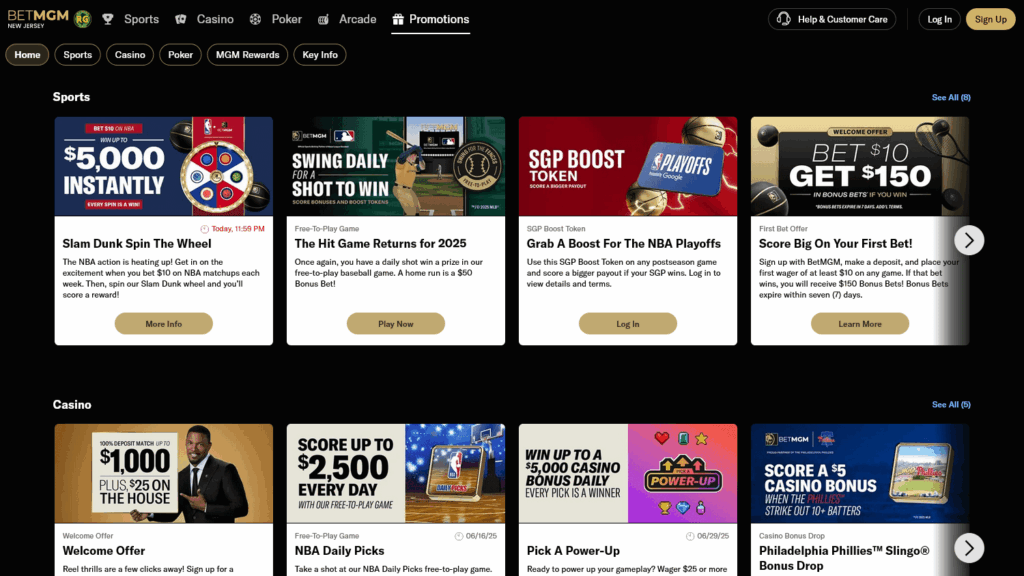Click the Poker chip icon
Viewport: 1024px width, 576px height.
pyautogui.click(x=256, y=19)
